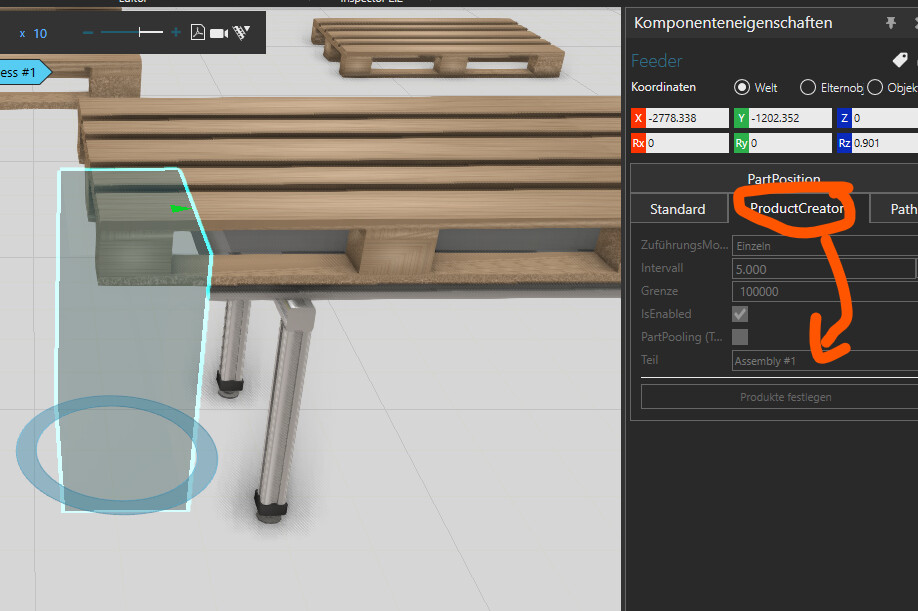This screenshot has height=611, width=918.
Task: Switch to the Standard tab
Action: [677, 209]
